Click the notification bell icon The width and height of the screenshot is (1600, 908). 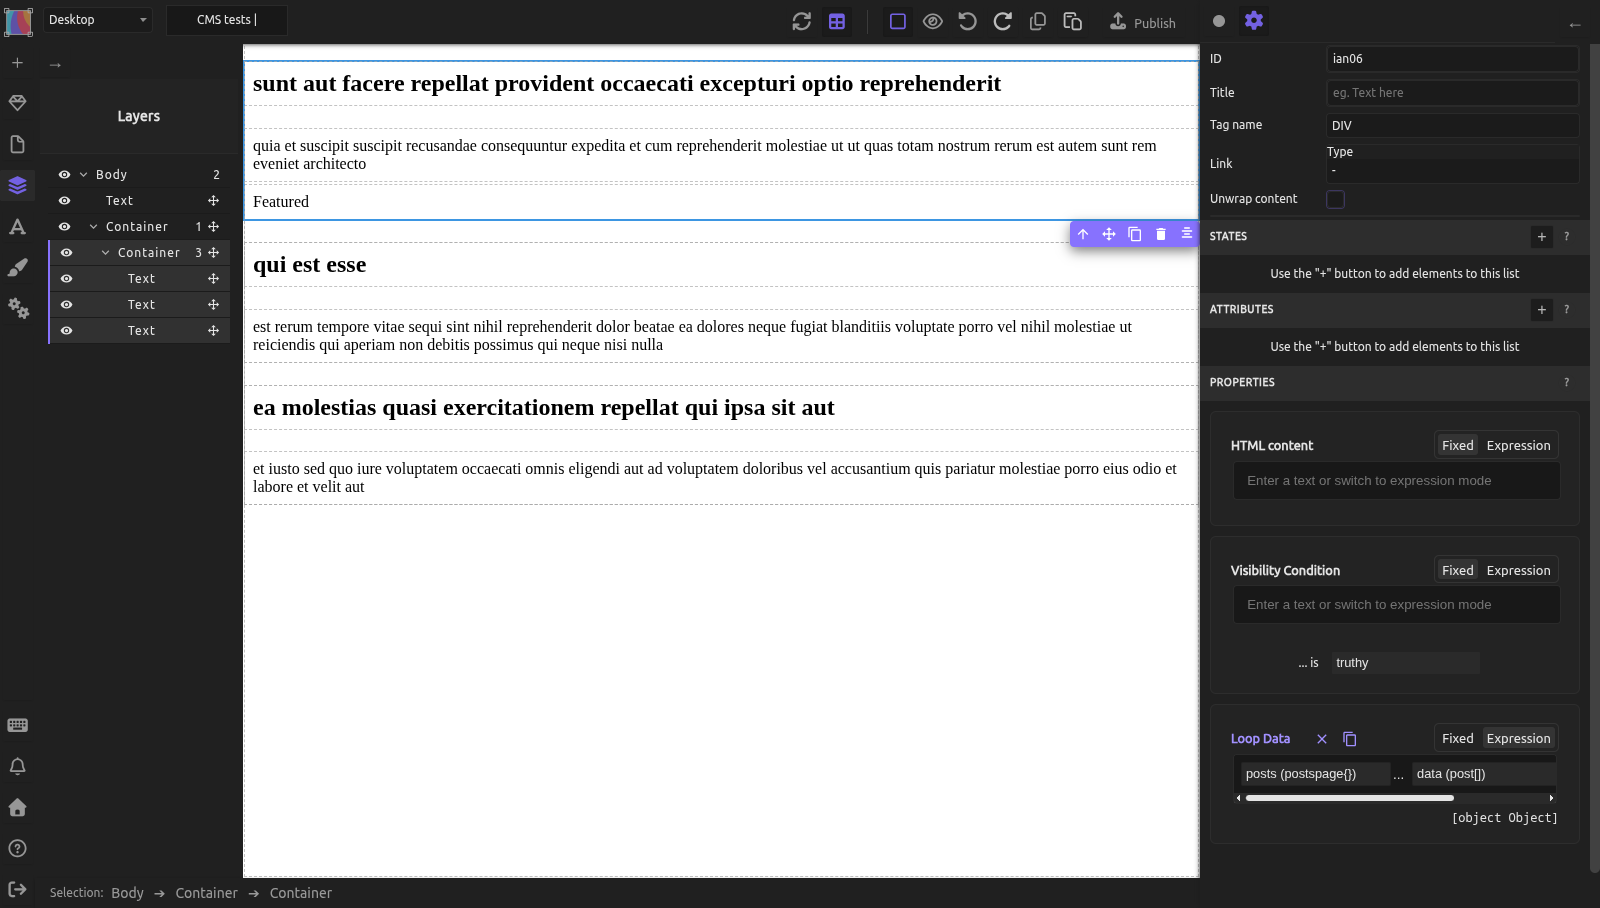17,766
